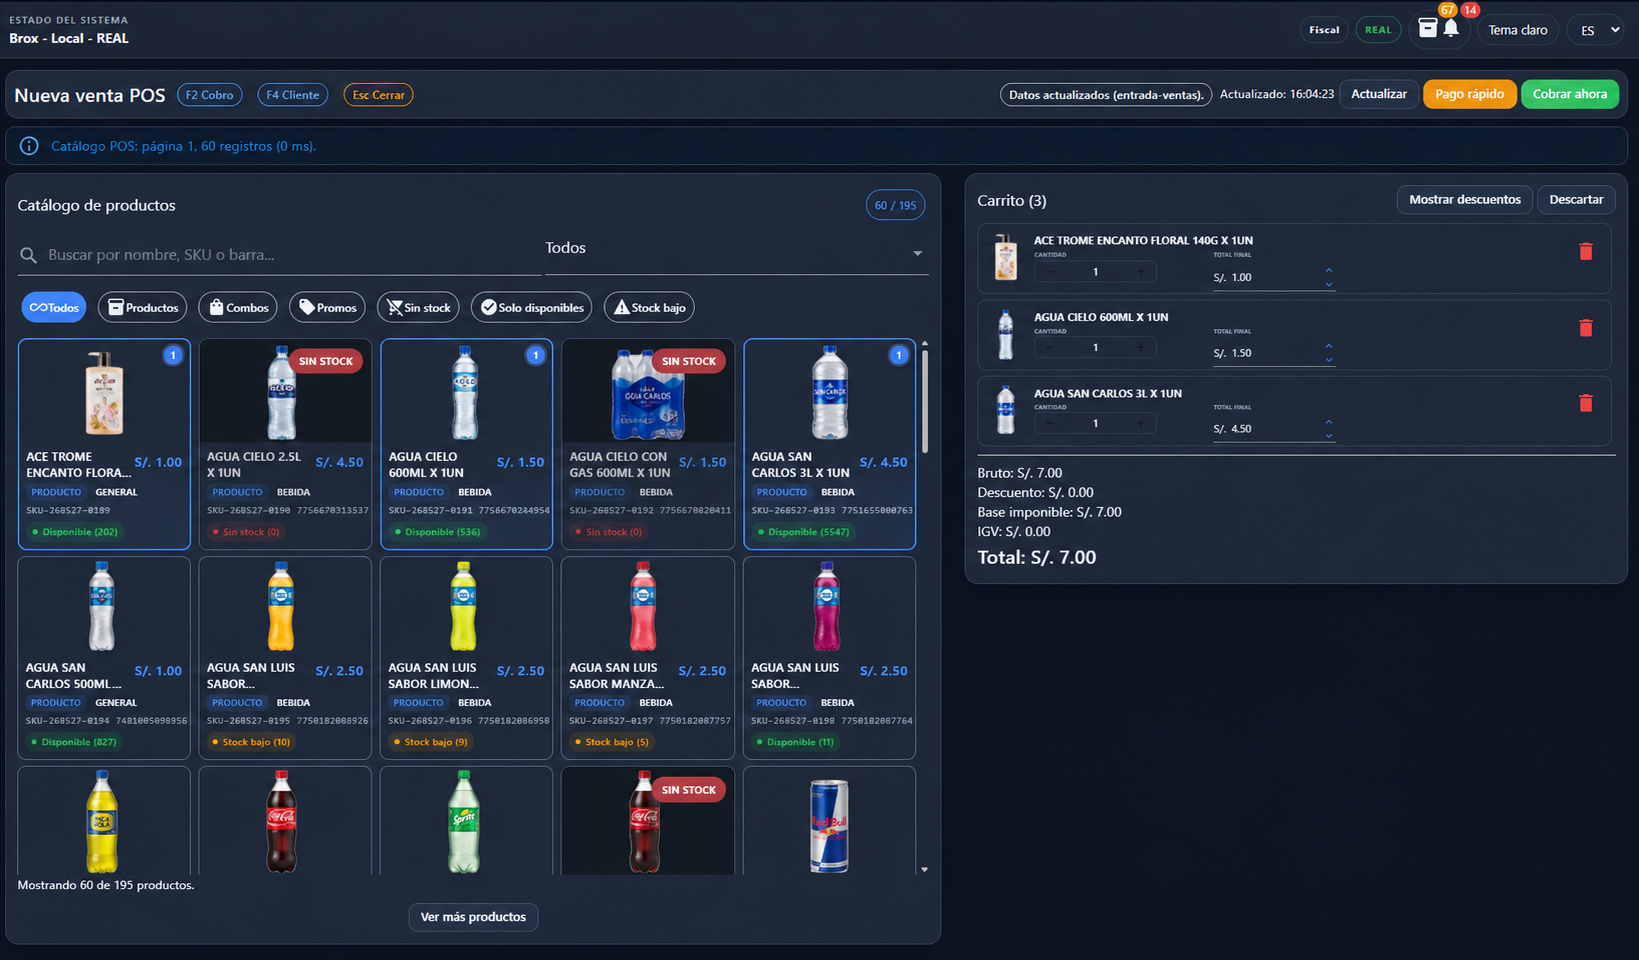Click the info icon beside Catálogo POS message
The width and height of the screenshot is (1639, 960).
[29, 146]
